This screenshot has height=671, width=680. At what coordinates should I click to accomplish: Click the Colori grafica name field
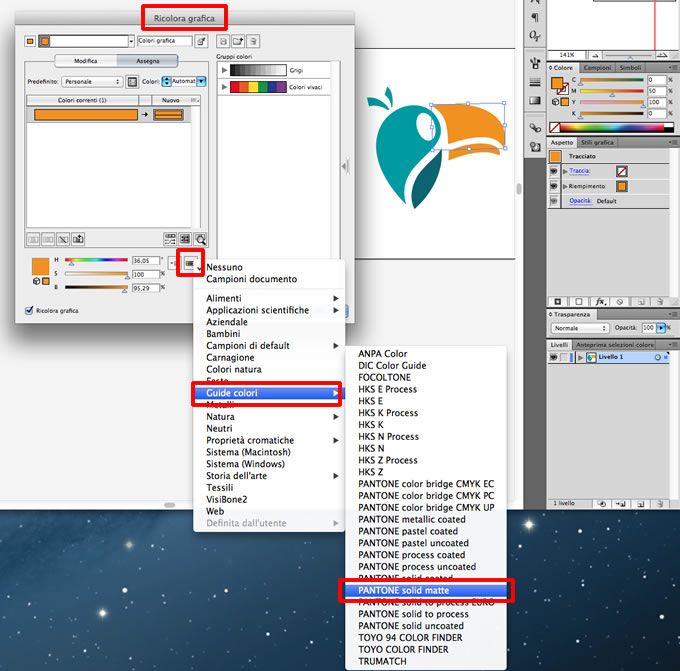click(164, 41)
